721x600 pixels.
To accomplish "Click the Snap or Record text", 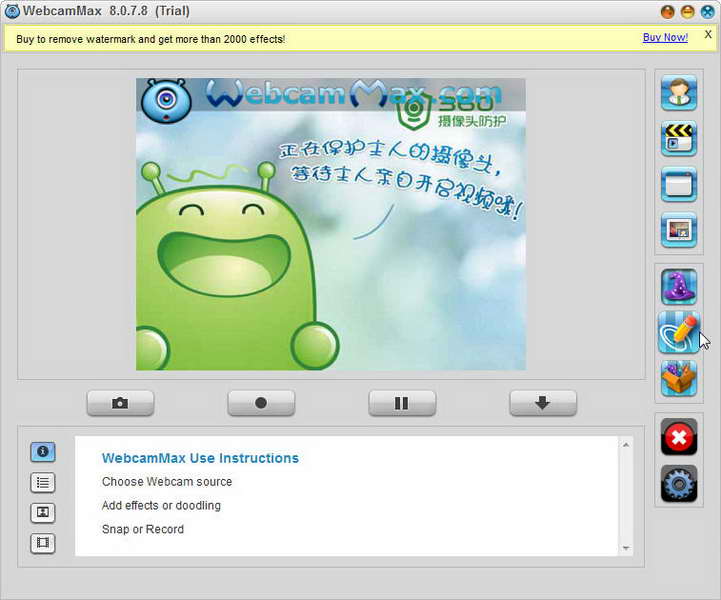I will click(x=143, y=529).
